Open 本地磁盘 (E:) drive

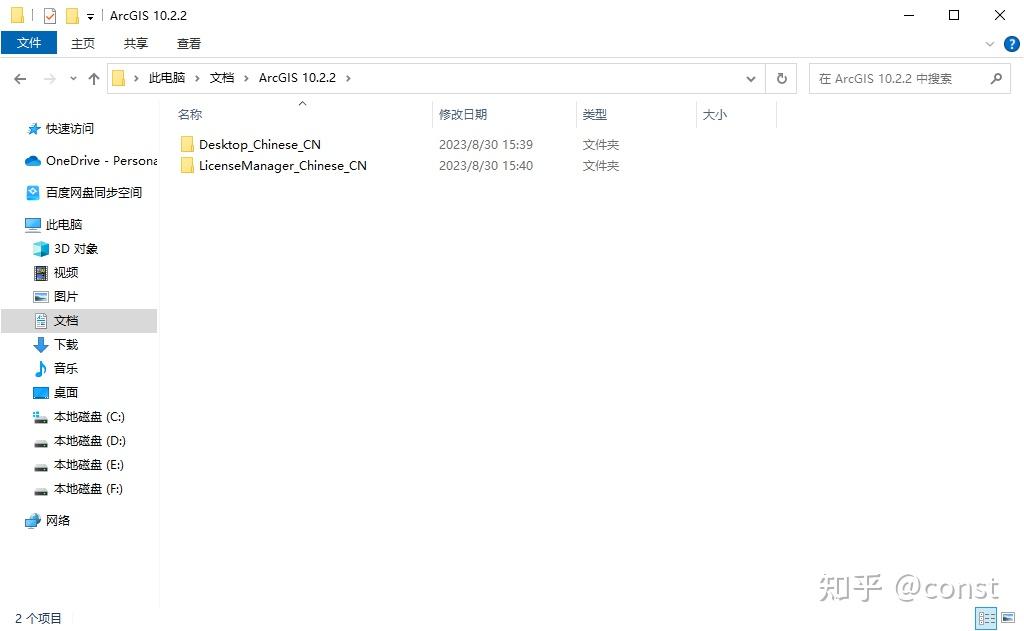89,465
